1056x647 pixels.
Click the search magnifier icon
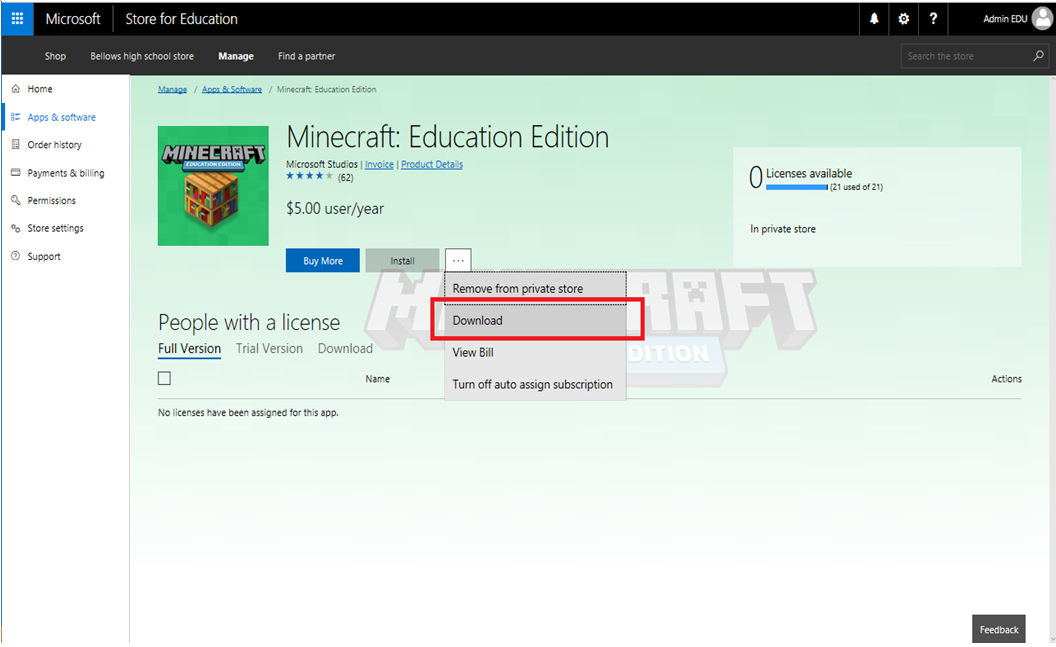pyautogui.click(x=1038, y=56)
